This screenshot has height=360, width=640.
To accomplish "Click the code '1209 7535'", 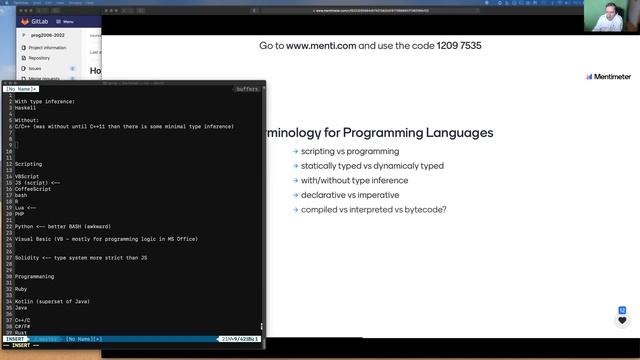I will 459,46.
